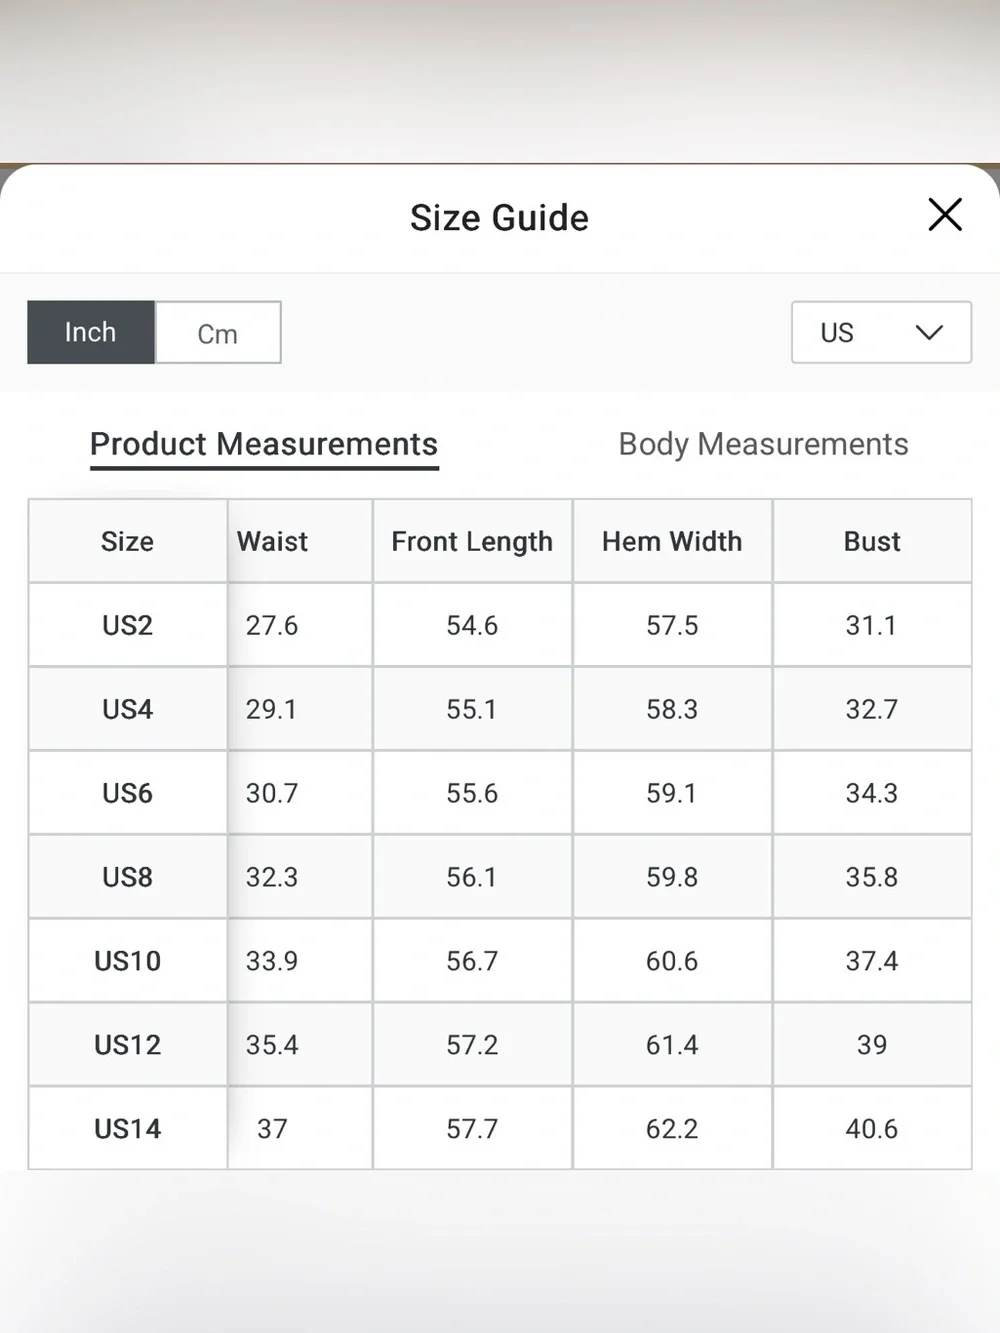The width and height of the screenshot is (1000, 1333).
Task: Select the Body Measurements tab
Action: click(x=763, y=444)
